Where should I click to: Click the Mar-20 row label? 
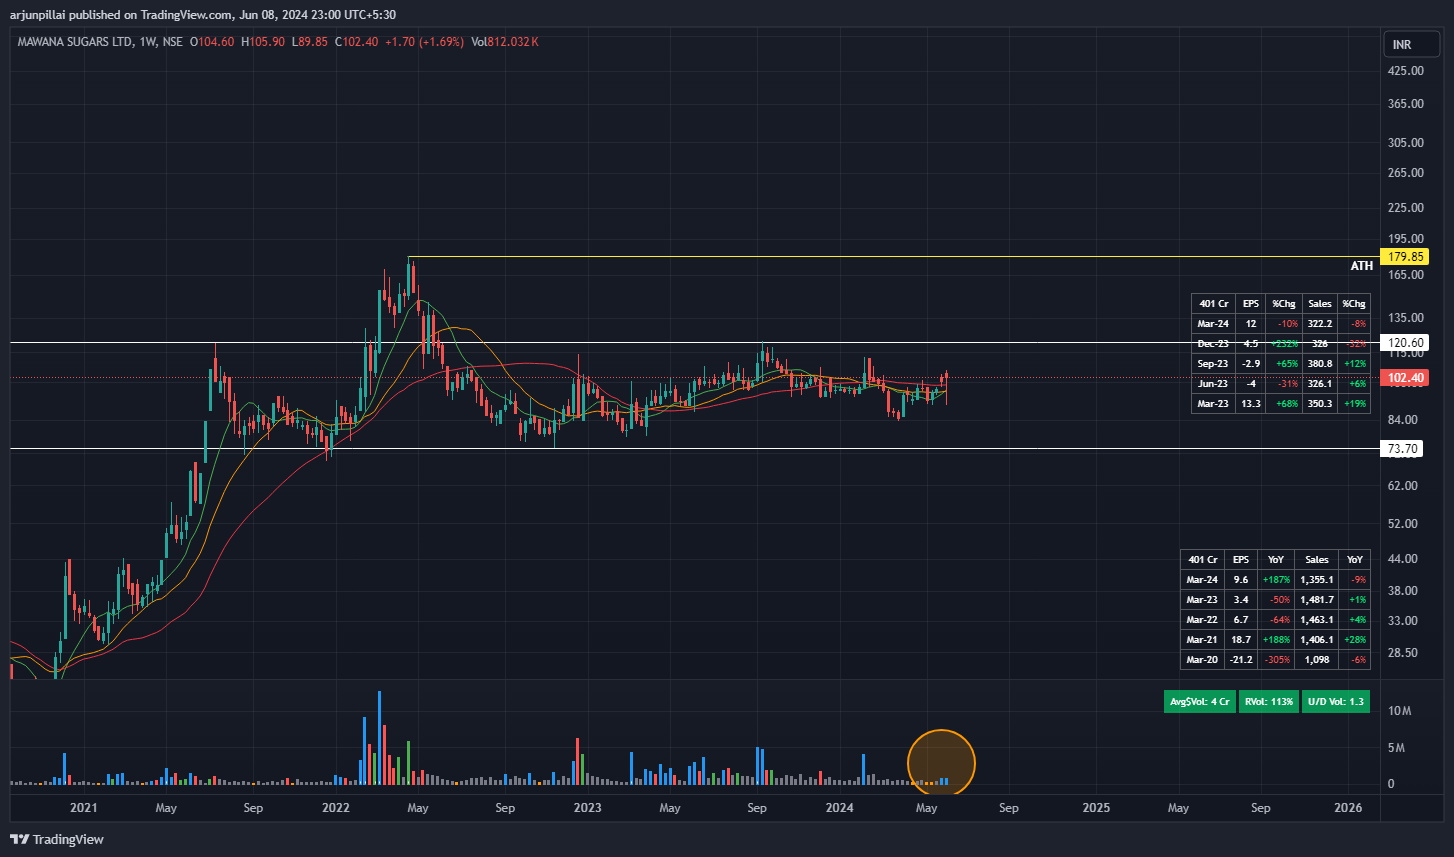pyautogui.click(x=1202, y=660)
